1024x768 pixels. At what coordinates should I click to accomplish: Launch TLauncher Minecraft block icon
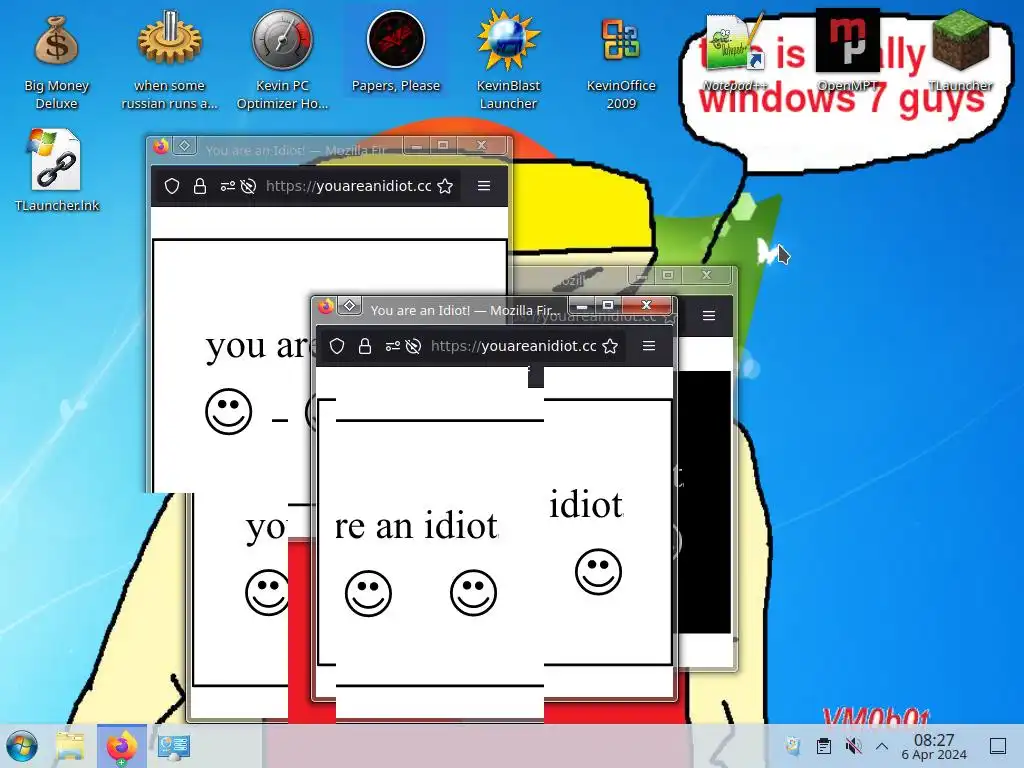[x=960, y=52]
